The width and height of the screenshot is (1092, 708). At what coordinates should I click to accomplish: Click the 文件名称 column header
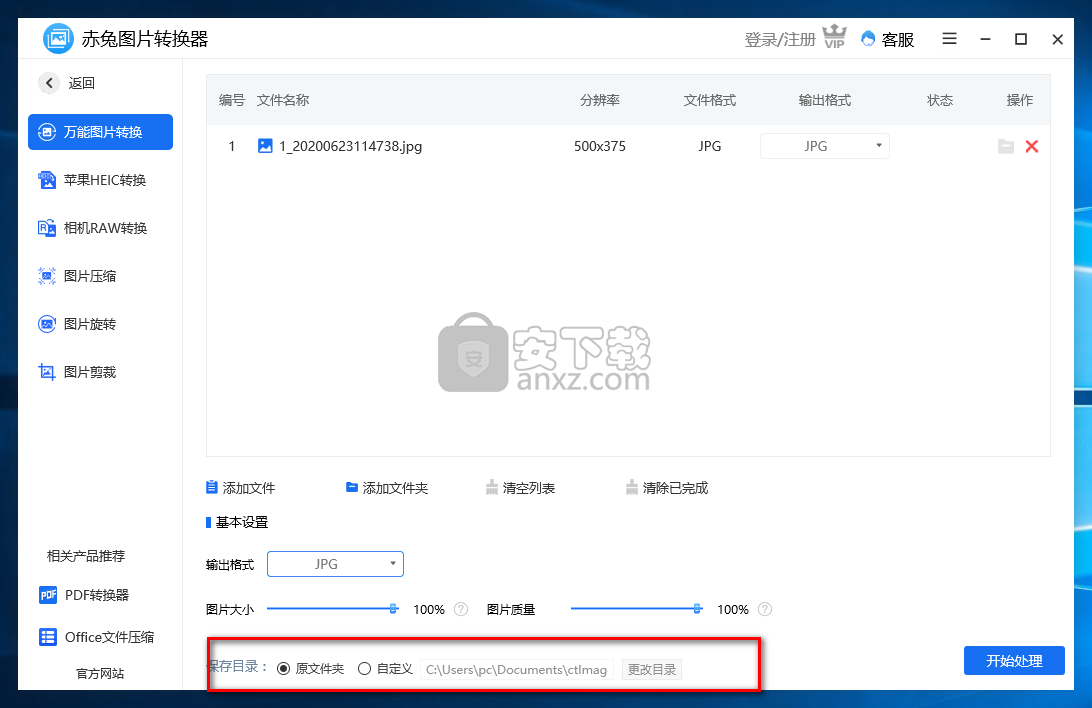[283, 100]
